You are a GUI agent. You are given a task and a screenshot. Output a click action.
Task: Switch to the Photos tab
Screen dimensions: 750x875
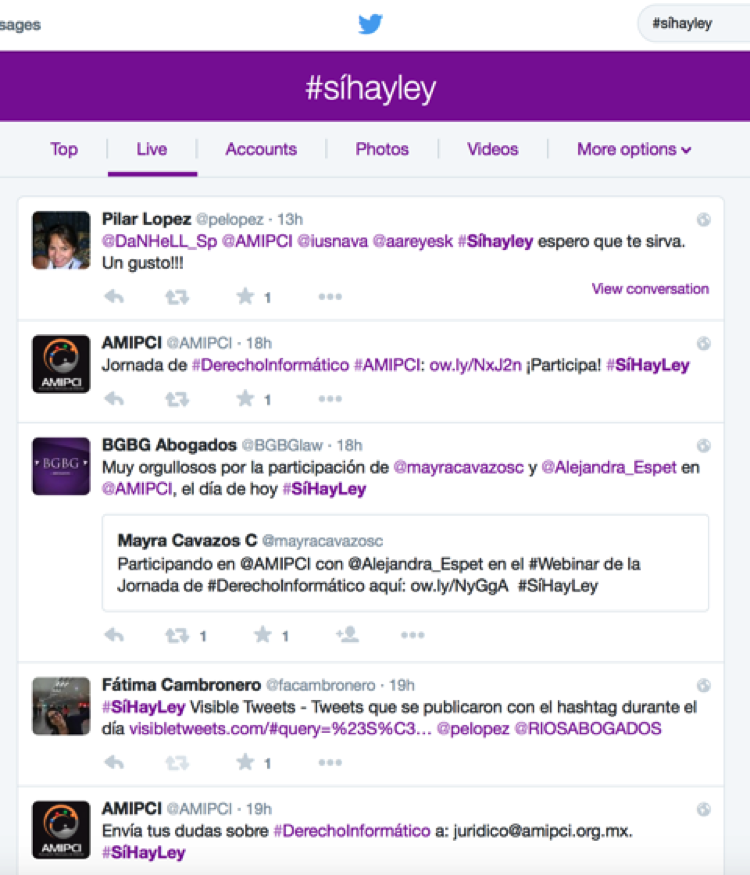point(382,149)
